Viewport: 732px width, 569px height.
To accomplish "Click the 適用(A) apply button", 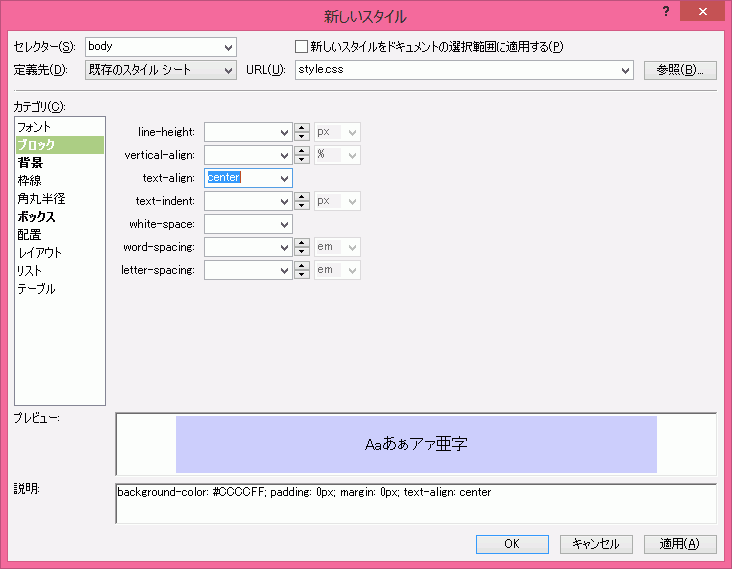I will (x=680, y=544).
